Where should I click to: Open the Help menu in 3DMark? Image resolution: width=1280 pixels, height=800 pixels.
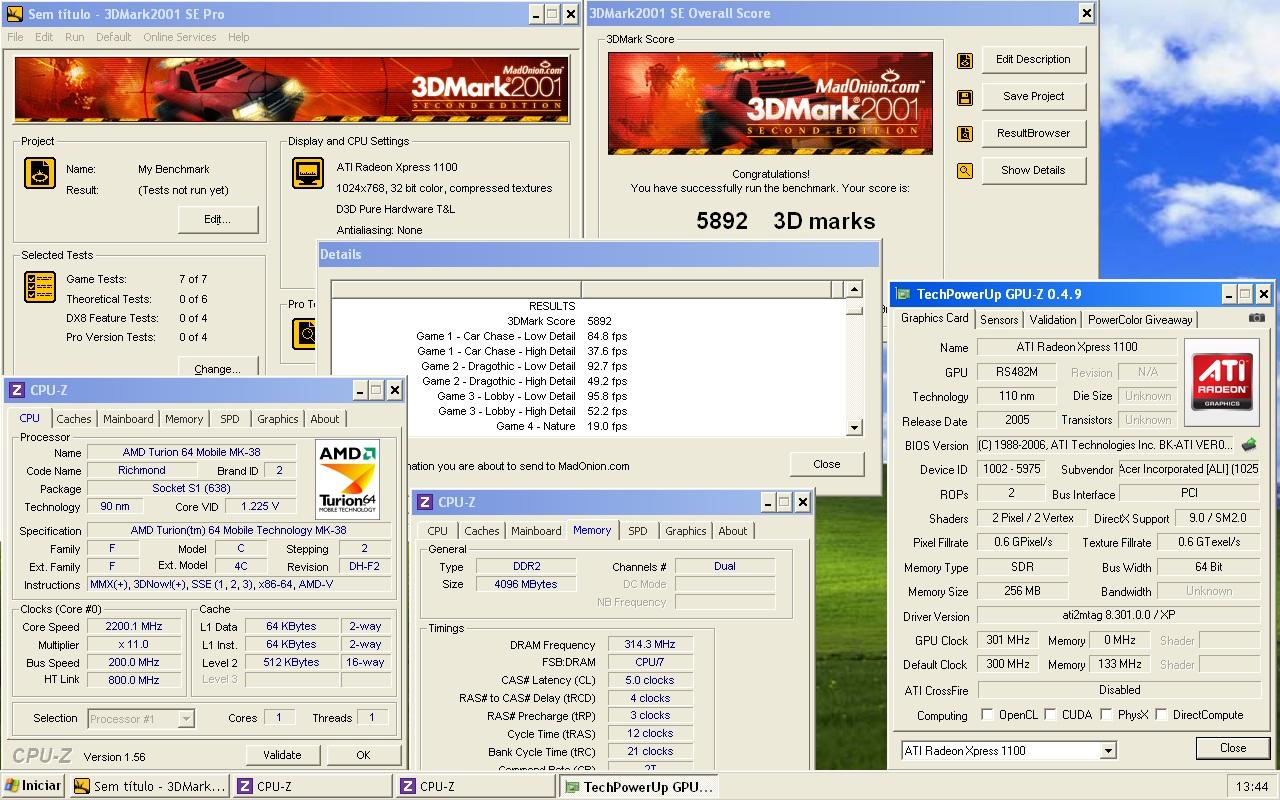238,37
